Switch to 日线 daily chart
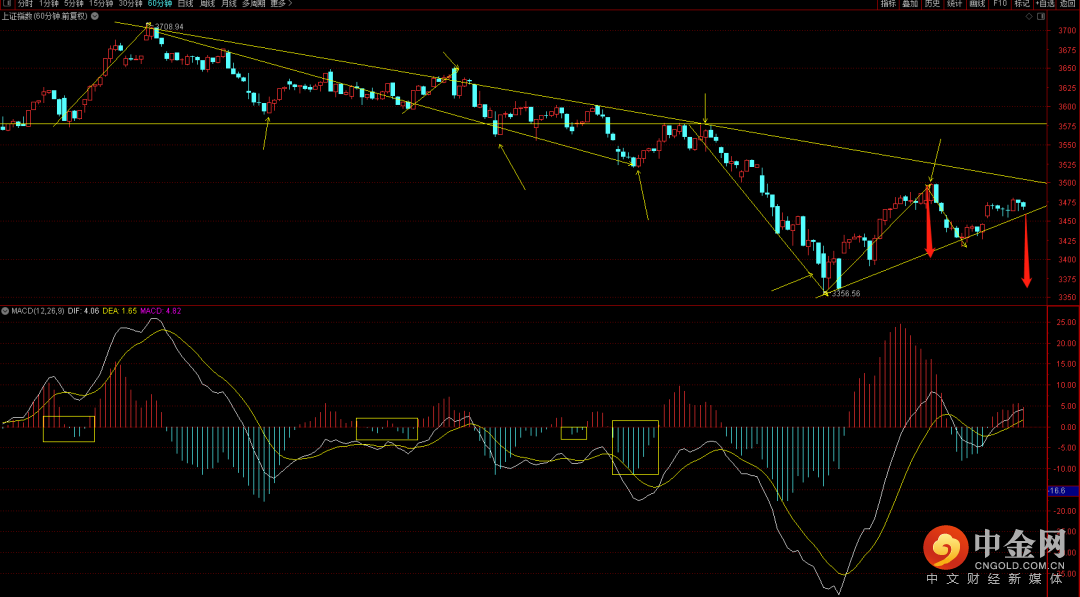 point(185,4)
